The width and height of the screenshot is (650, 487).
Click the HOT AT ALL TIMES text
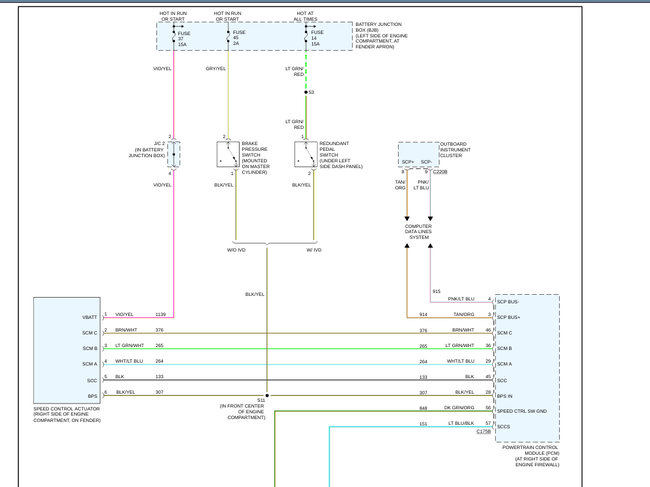305,16
